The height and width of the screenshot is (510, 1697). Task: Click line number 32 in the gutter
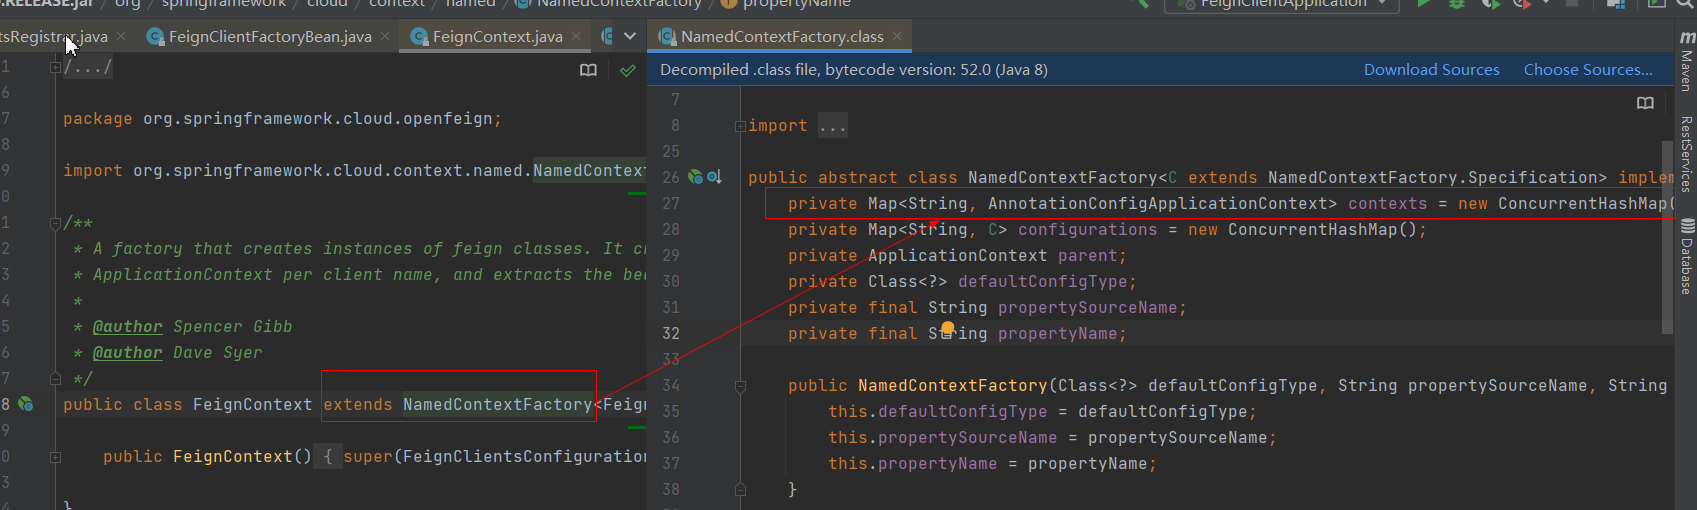(x=671, y=334)
